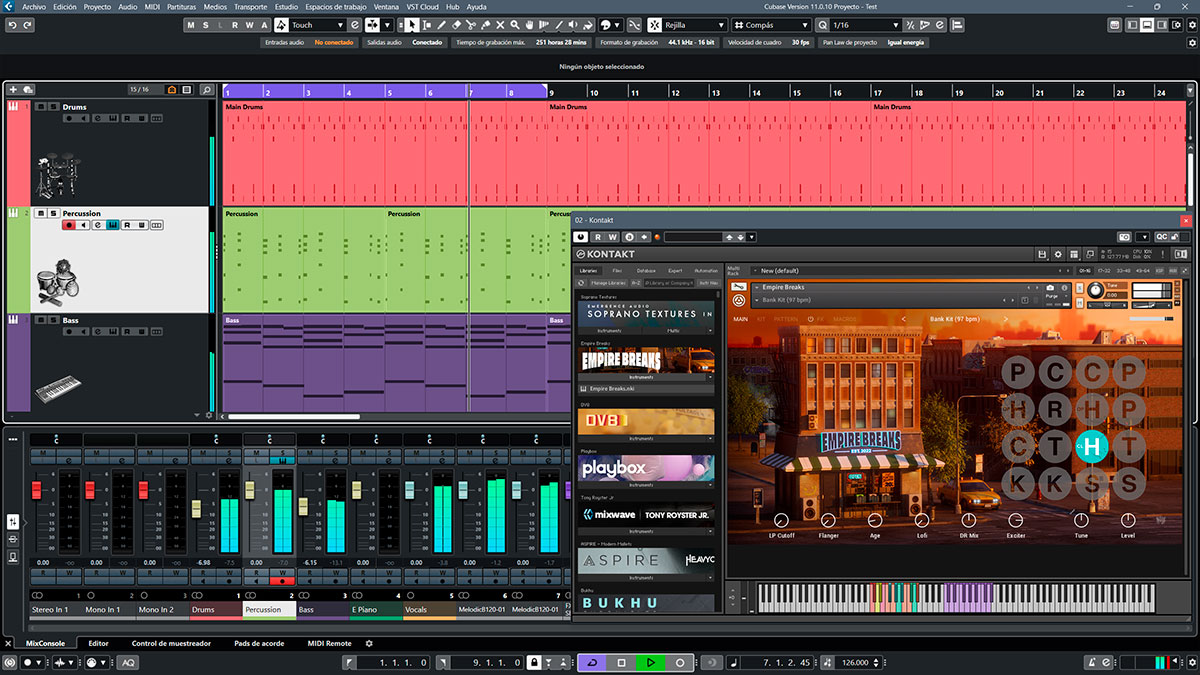
Task: Toggle global Solo S state button
Action: [x=205, y=24]
